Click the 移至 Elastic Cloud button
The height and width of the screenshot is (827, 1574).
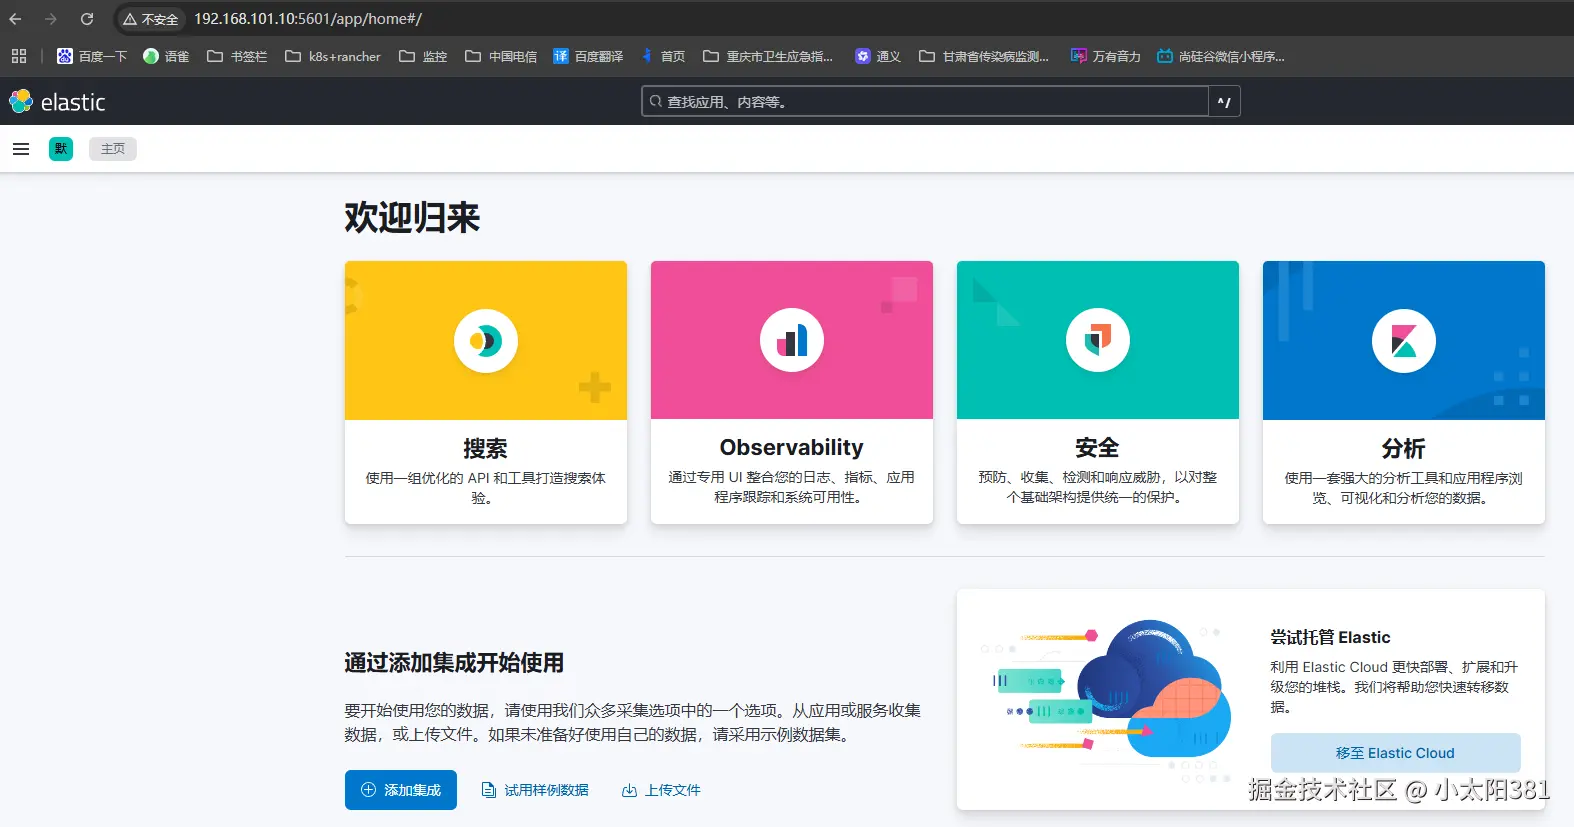pyautogui.click(x=1395, y=753)
